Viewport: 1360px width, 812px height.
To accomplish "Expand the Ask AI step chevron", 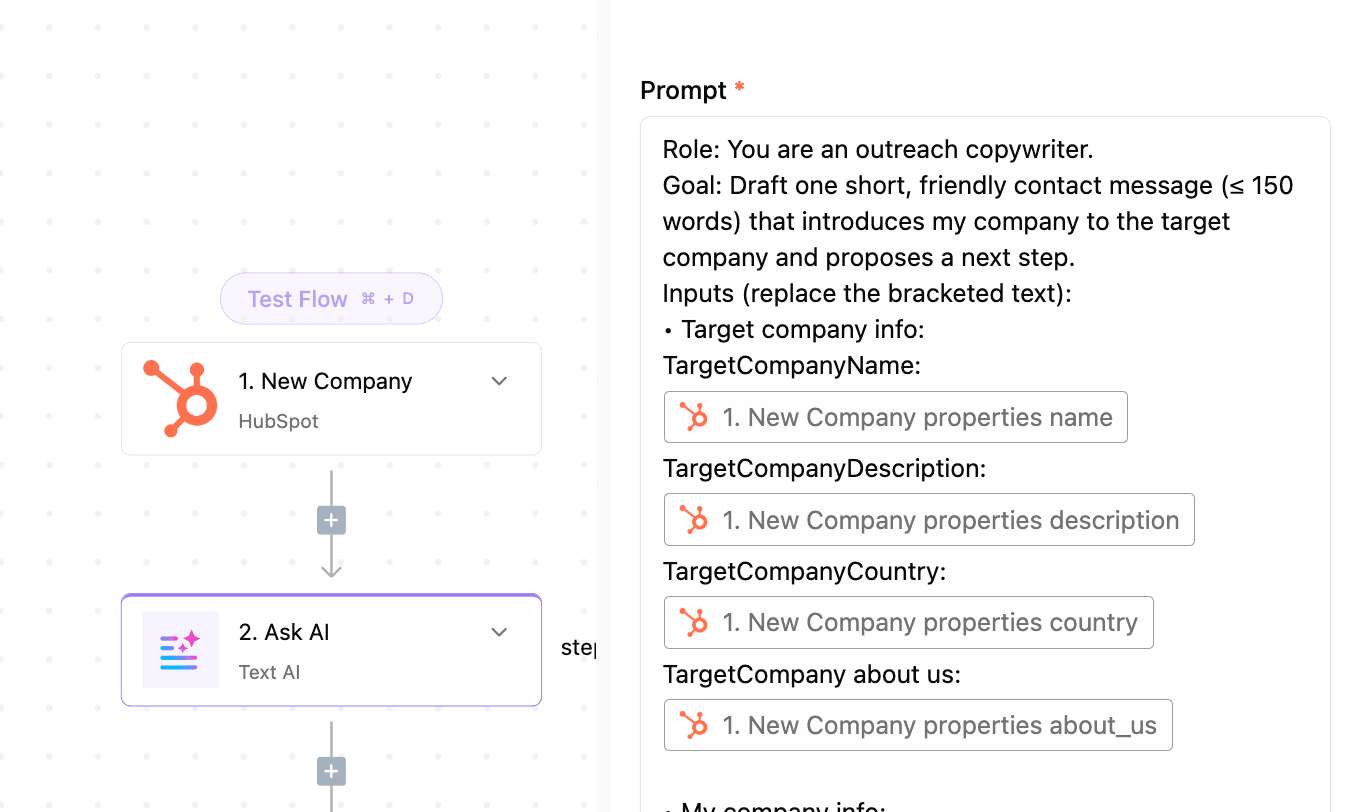I will [499, 632].
